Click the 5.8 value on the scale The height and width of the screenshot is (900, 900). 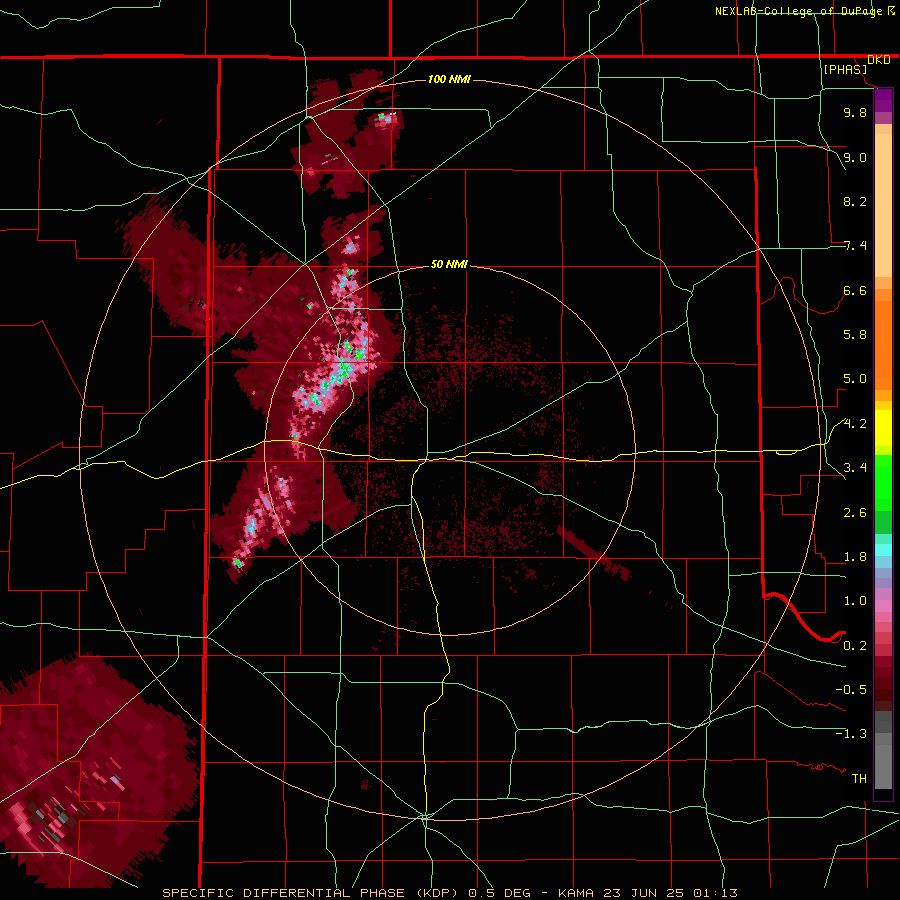855,335
